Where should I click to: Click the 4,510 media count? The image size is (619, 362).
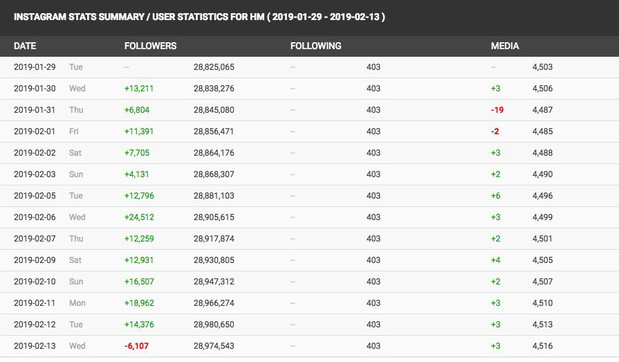pyautogui.click(x=542, y=303)
